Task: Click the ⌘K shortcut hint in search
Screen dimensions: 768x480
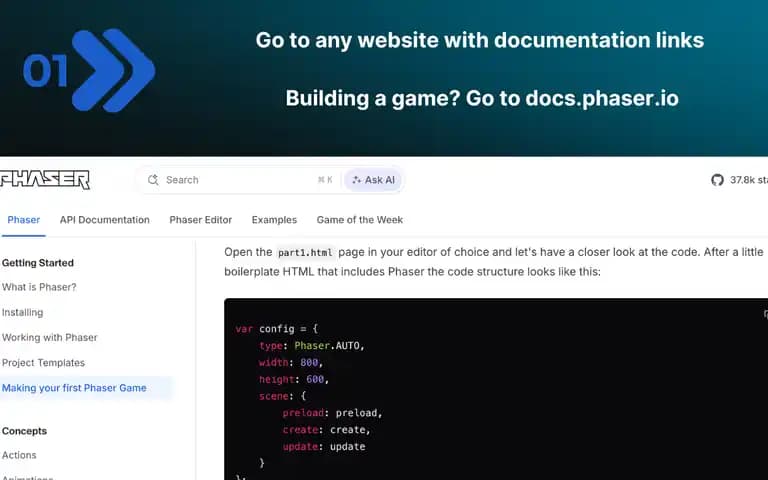Action: [325, 180]
